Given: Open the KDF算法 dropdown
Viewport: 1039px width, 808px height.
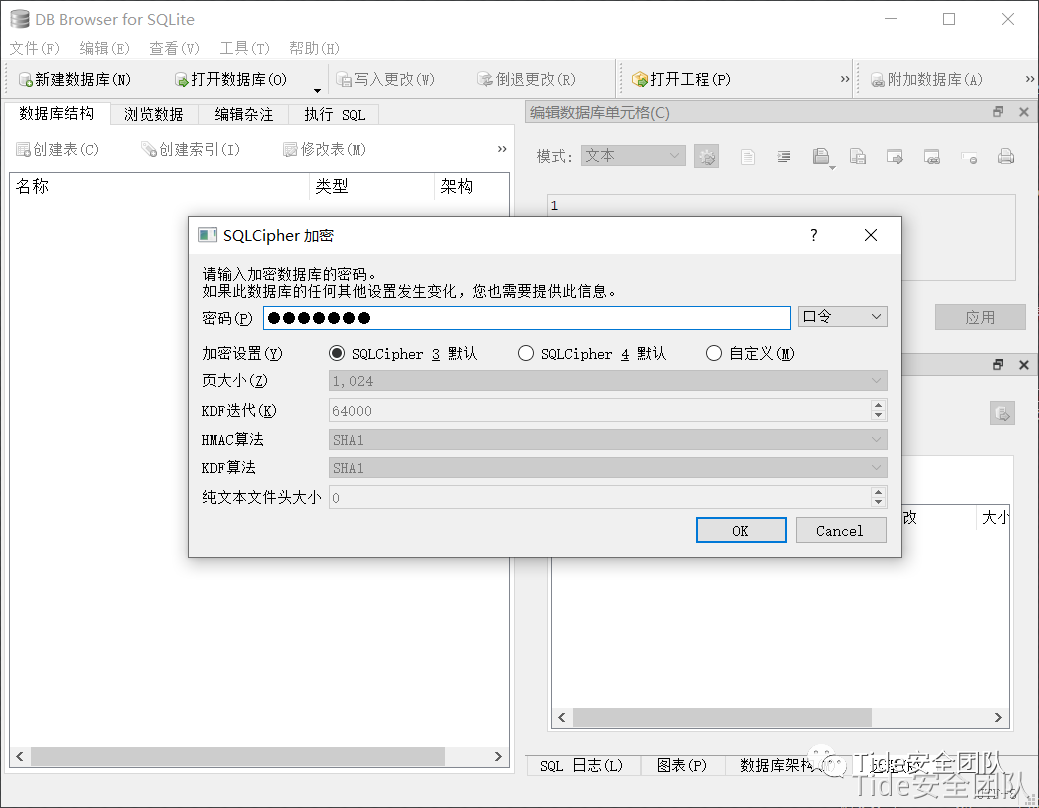Looking at the screenshot, I should pyautogui.click(x=608, y=468).
